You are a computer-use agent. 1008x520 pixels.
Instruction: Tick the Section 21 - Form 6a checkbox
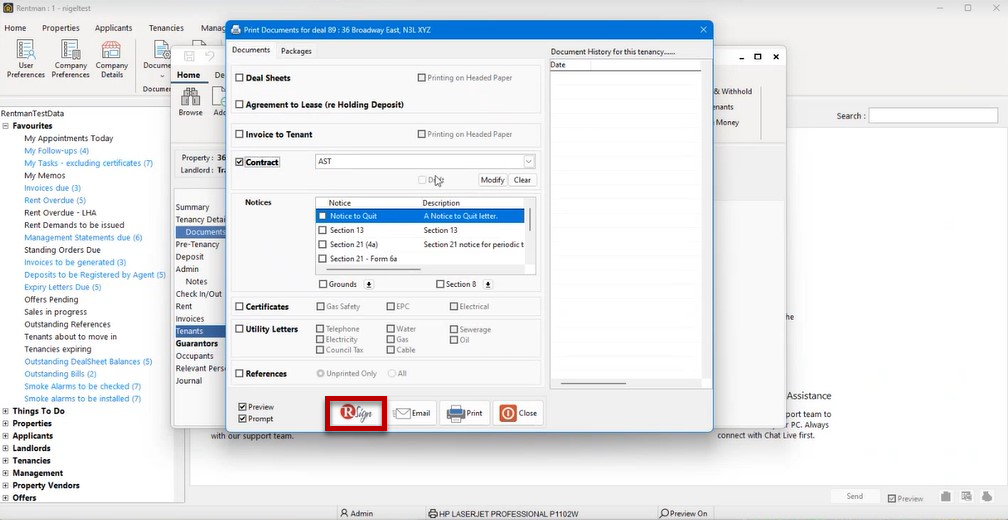pos(323,258)
